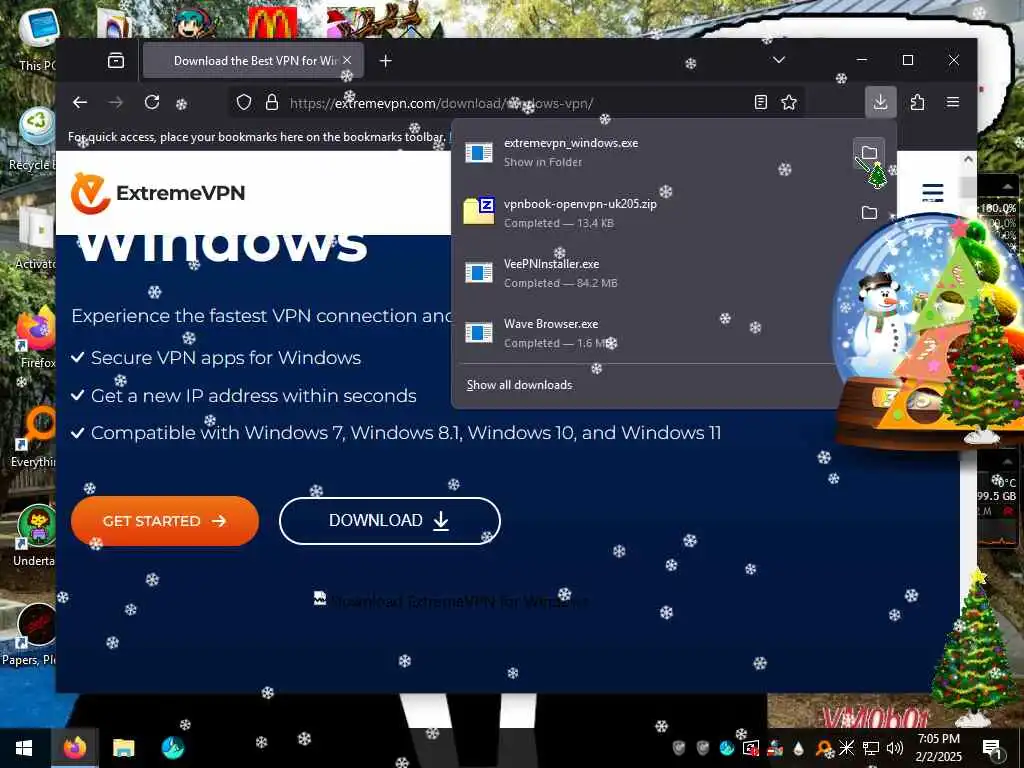Viewport: 1024px width, 768px height.
Task: Open extremevpn_windows.exe download entry
Action: click(x=653, y=152)
